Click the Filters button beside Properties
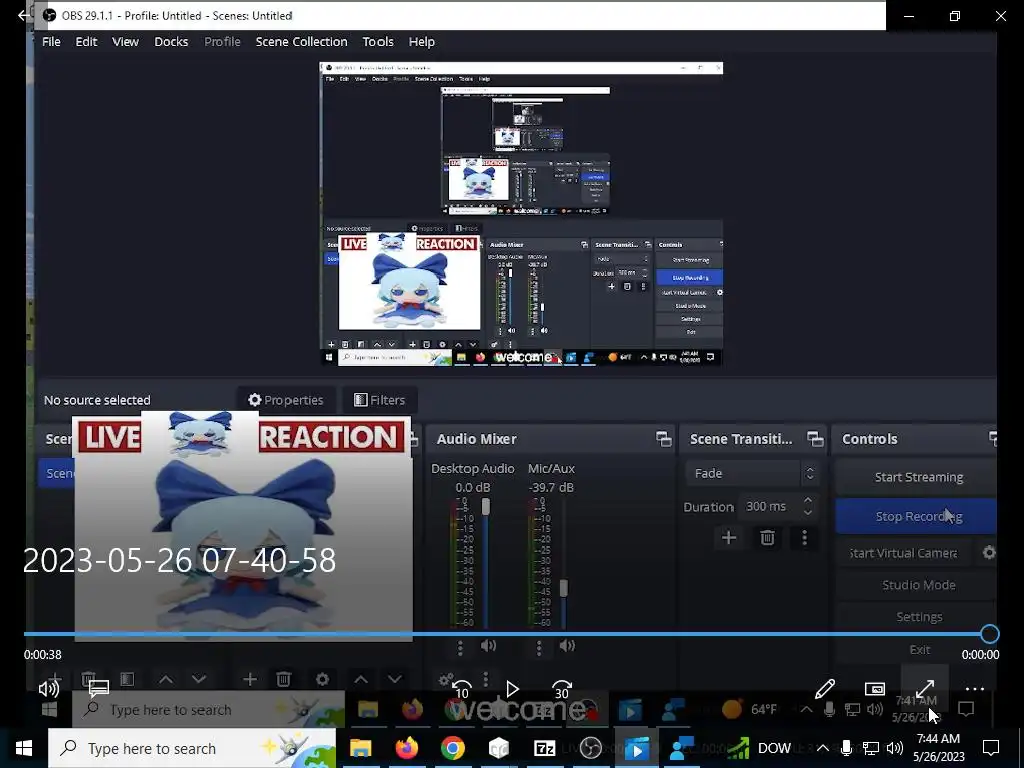Screen dimensions: 1024x768 coord(379,400)
